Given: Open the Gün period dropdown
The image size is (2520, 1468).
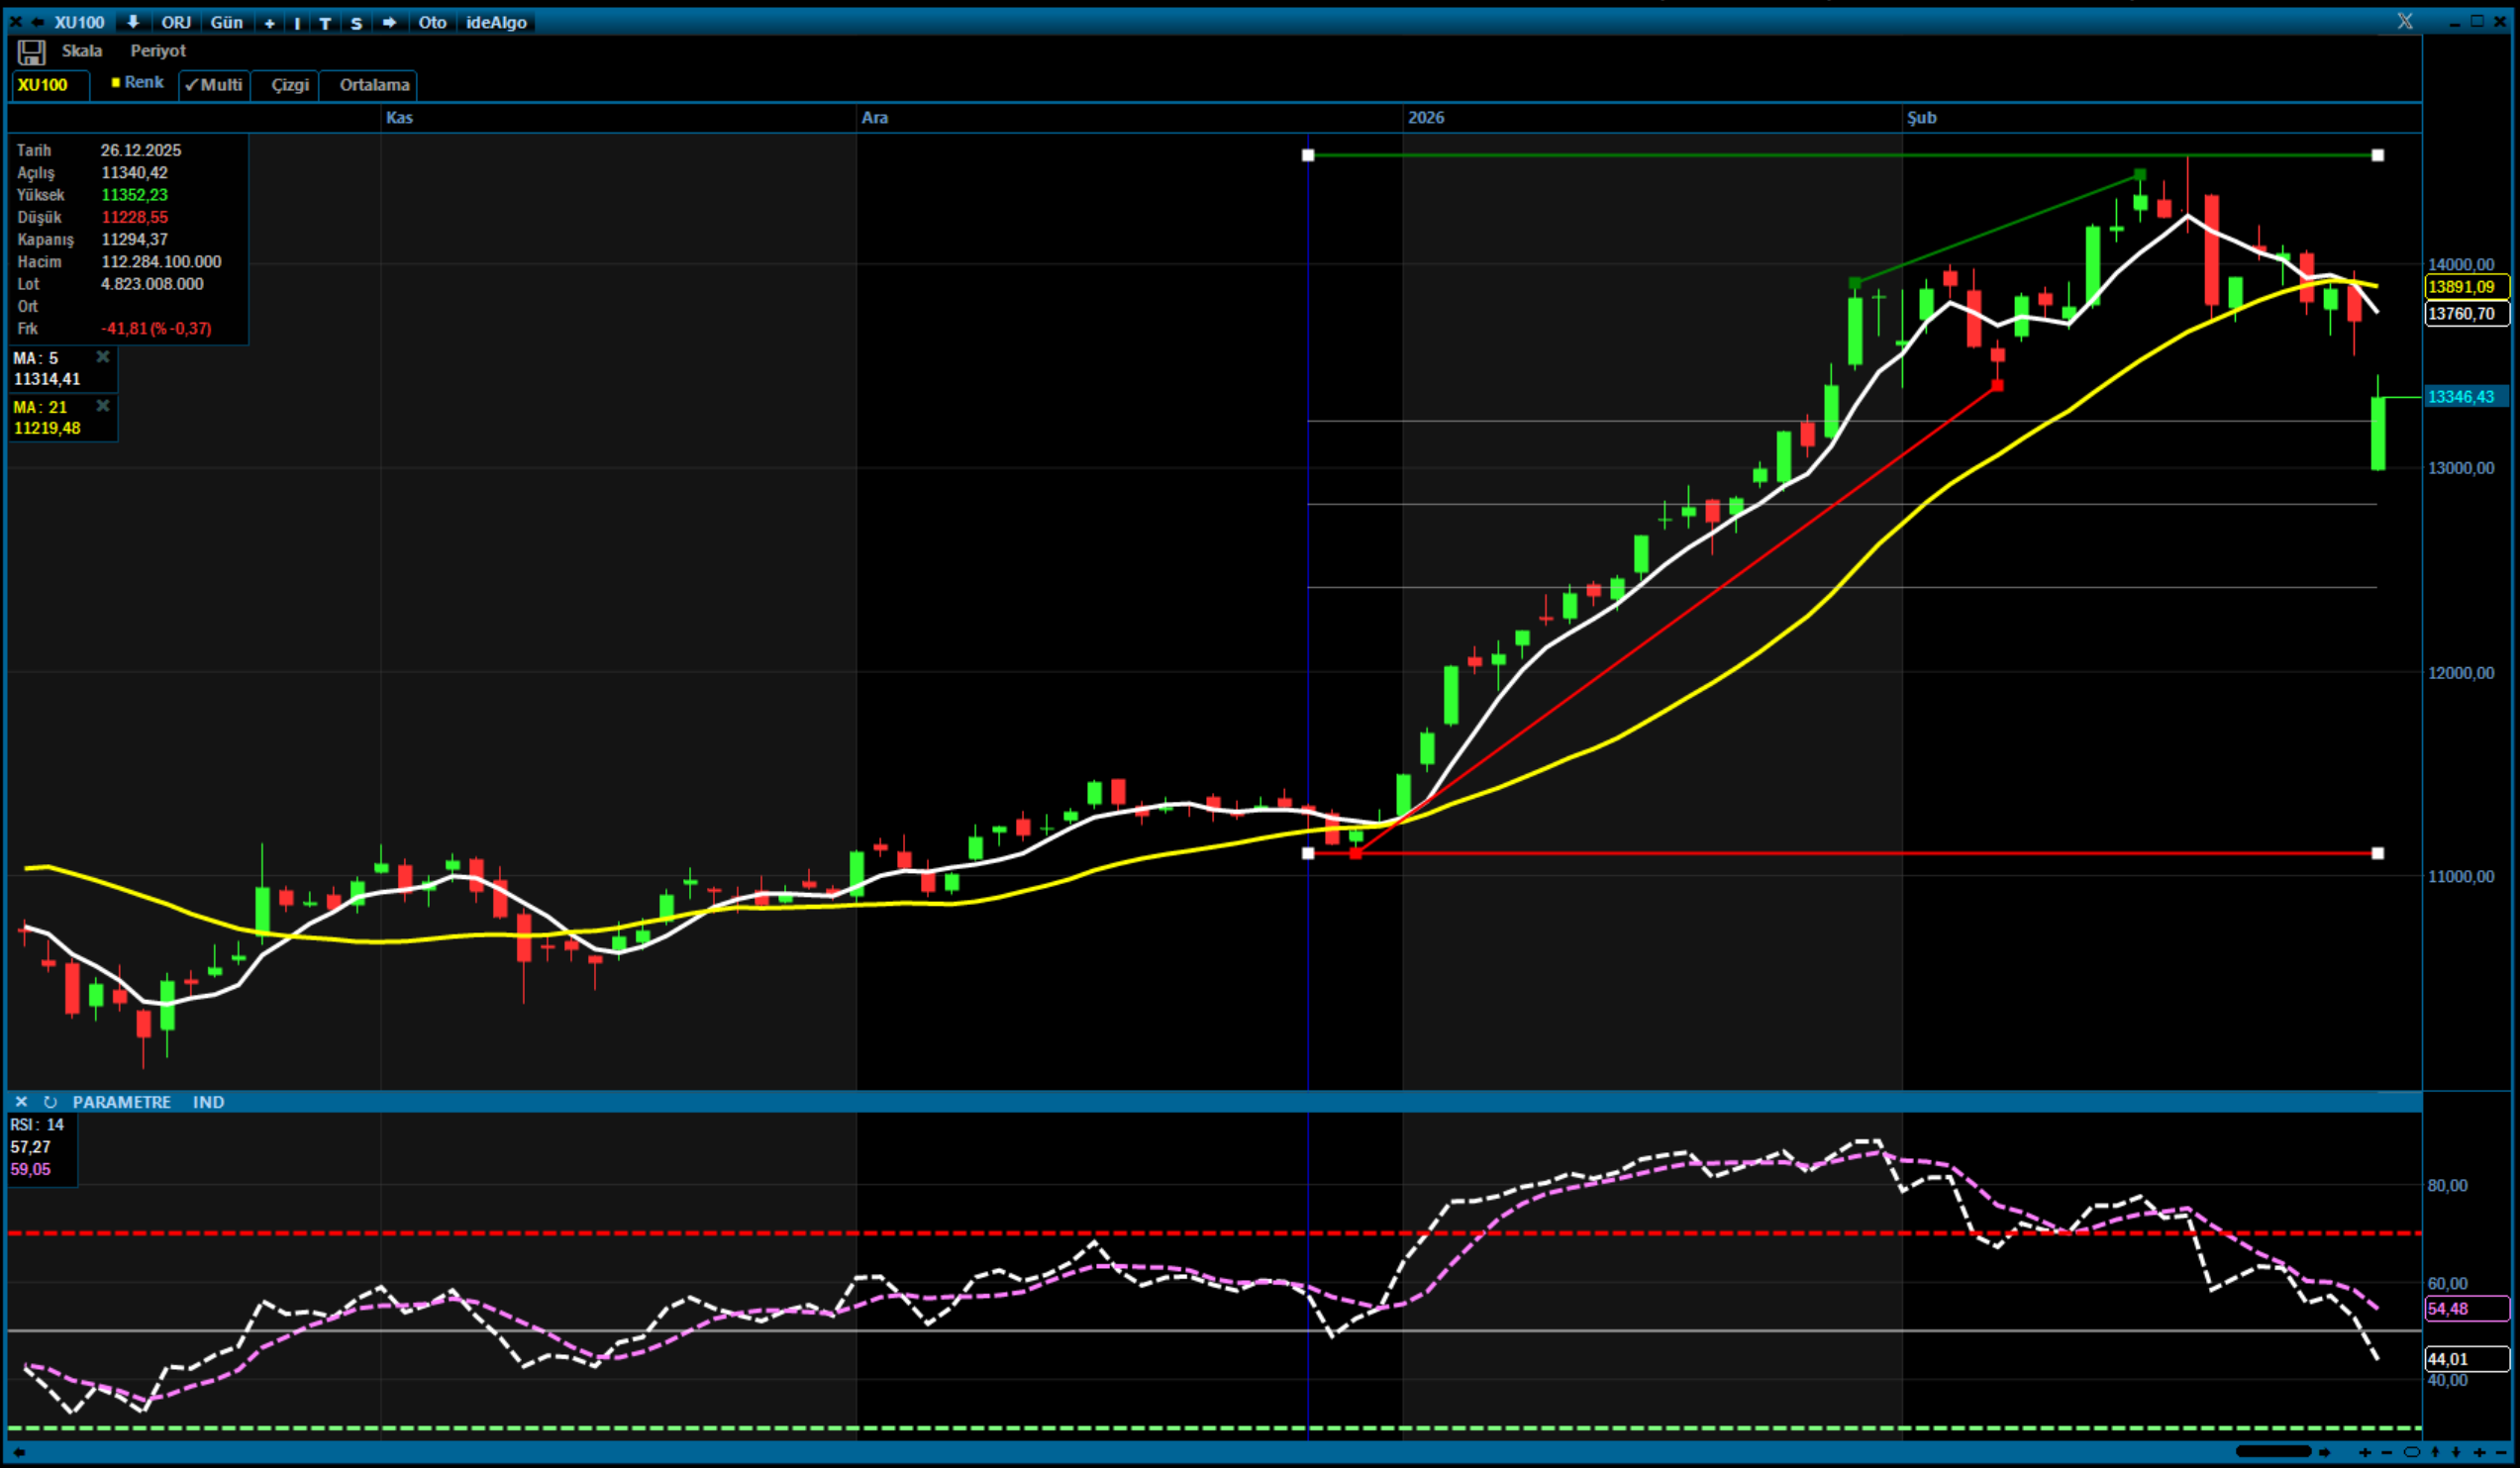Looking at the screenshot, I should (226, 22).
